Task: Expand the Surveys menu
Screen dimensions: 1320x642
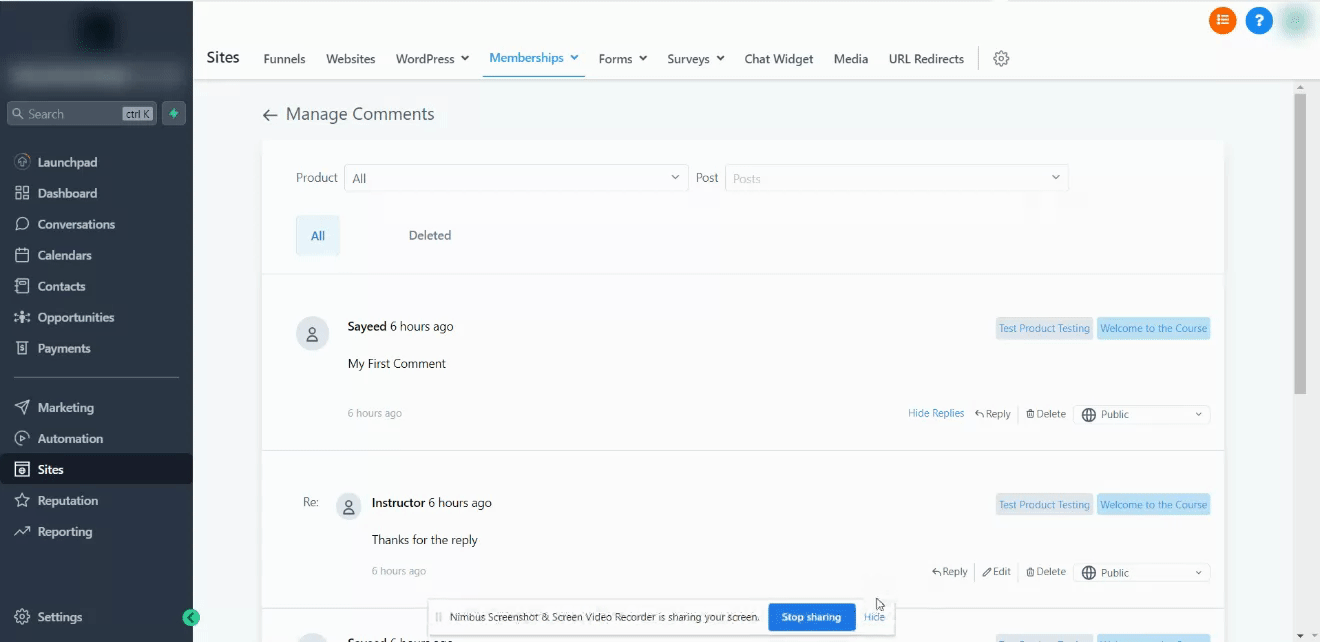Action: coord(696,59)
